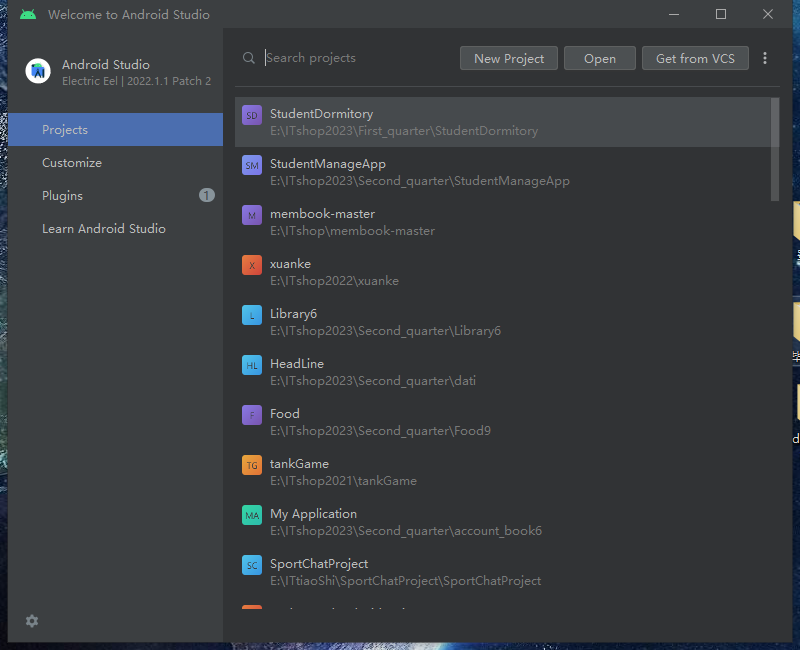Click the X xuanke project icon
This screenshot has height=650, width=800.
[252, 265]
